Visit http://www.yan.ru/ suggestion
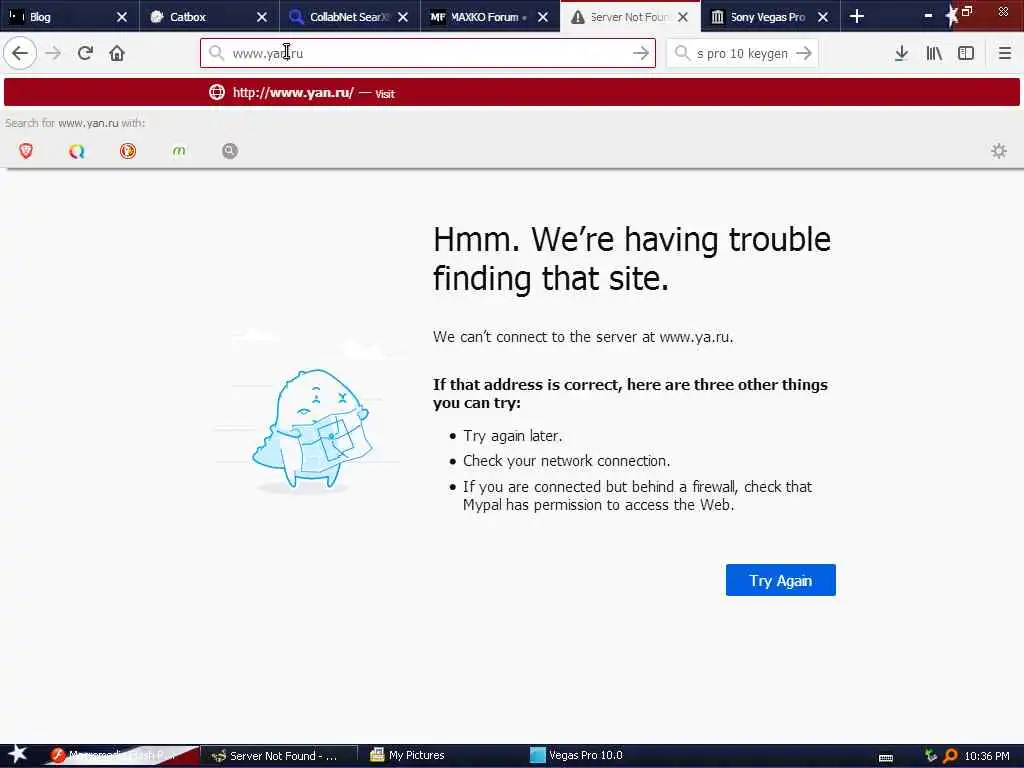This screenshot has height=768, width=1024. (x=511, y=92)
